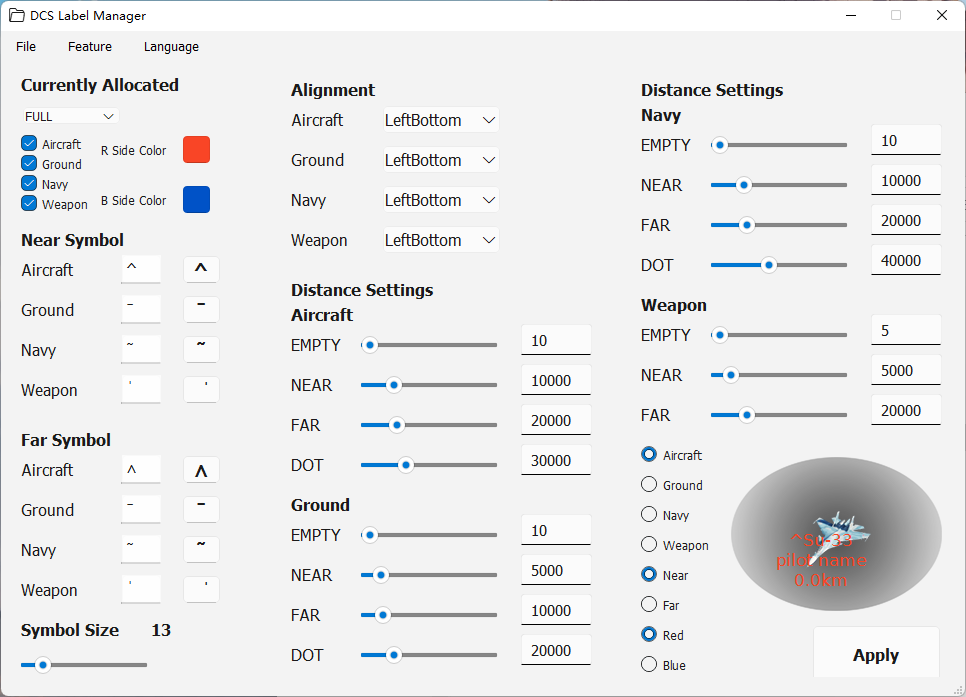Open the Weapon alignment dropdown

tap(440, 239)
